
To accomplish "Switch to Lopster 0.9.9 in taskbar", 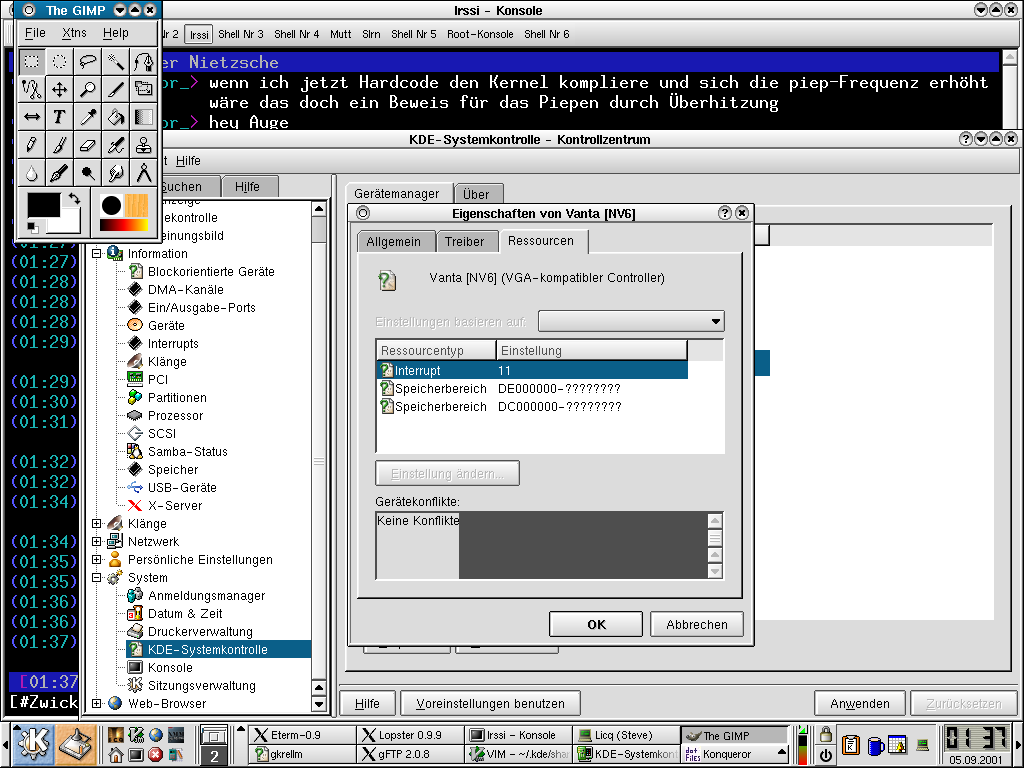I will click(x=410, y=735).
